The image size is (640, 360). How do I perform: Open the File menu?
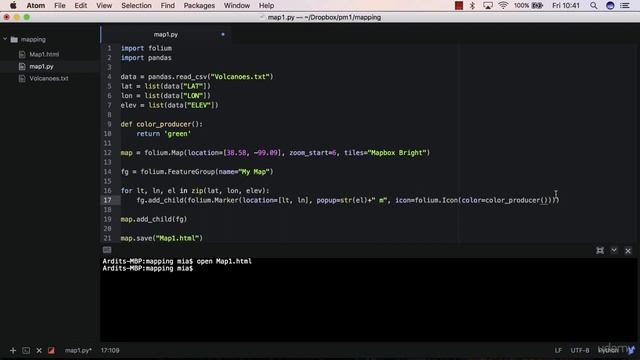60,6
